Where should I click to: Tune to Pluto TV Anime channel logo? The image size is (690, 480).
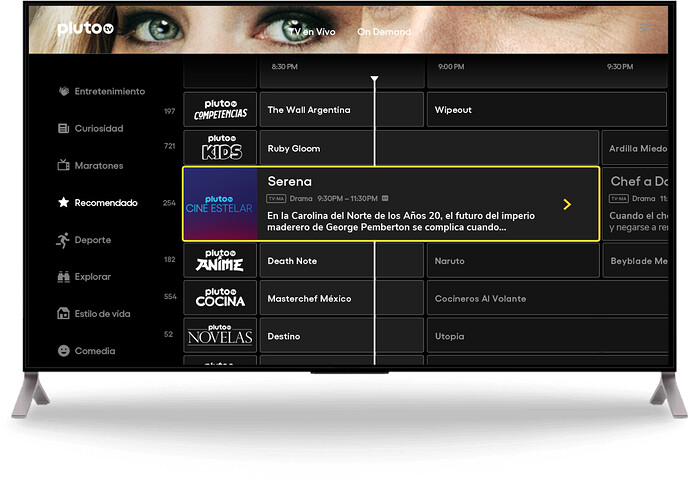pos(220,260)
